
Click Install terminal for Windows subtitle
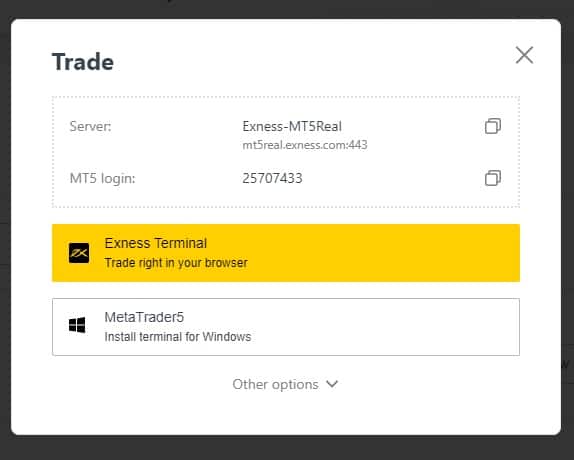178,337
